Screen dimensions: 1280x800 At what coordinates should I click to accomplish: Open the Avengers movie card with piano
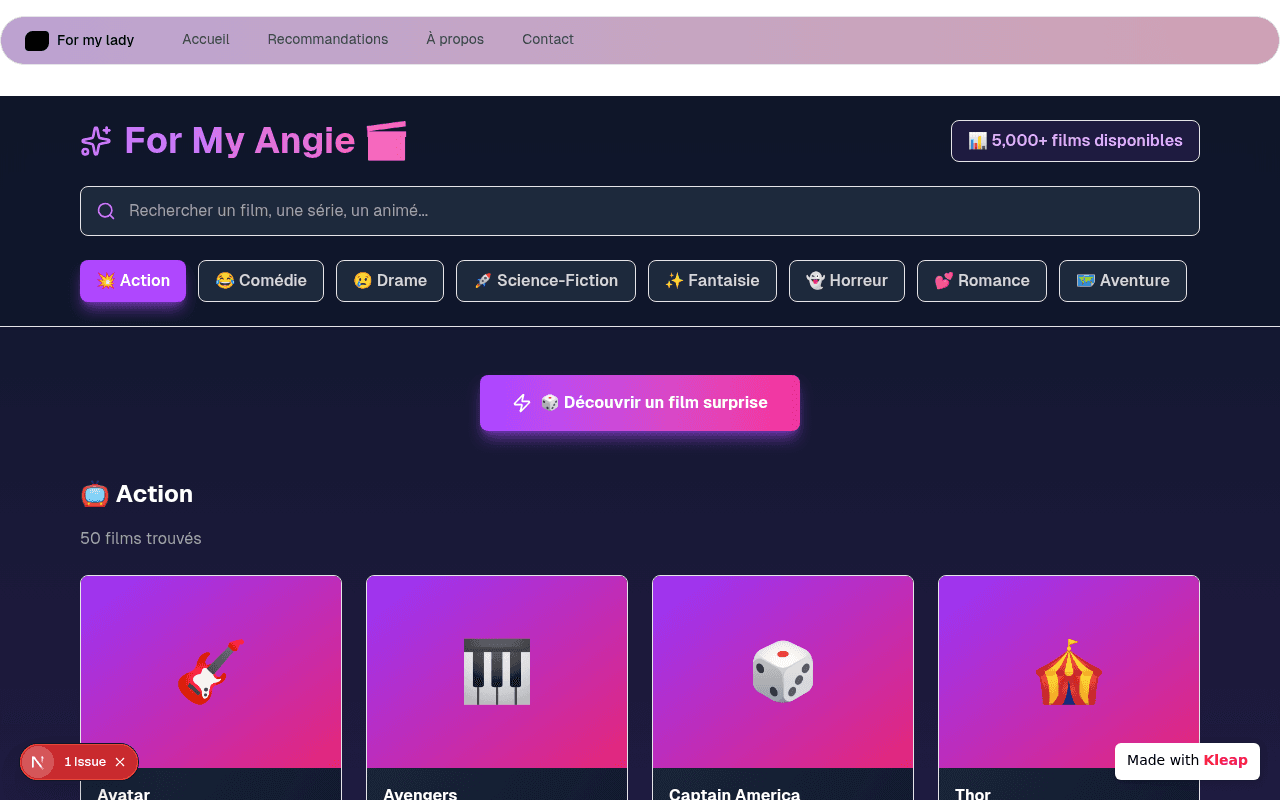pyautogui.click(x=497, y=688)
